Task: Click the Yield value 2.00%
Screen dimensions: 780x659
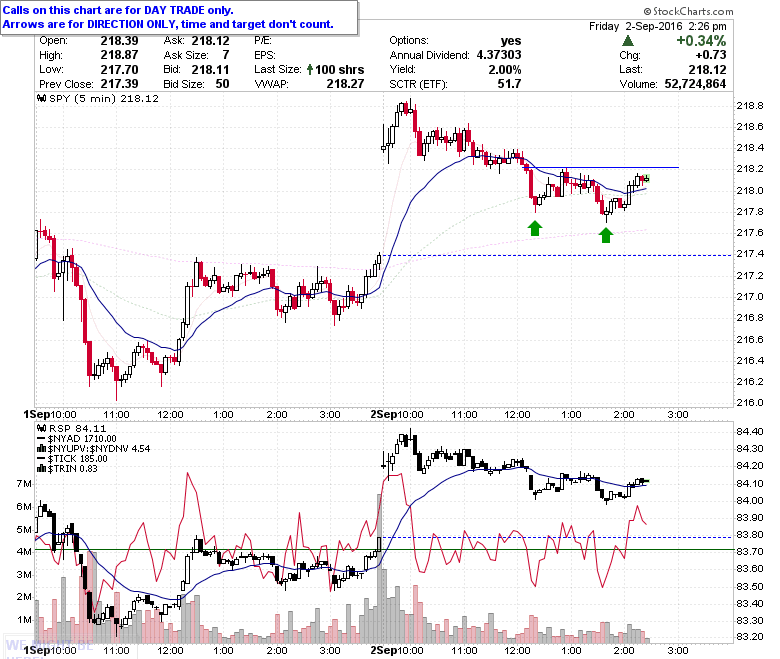Action: click(505, 70)
